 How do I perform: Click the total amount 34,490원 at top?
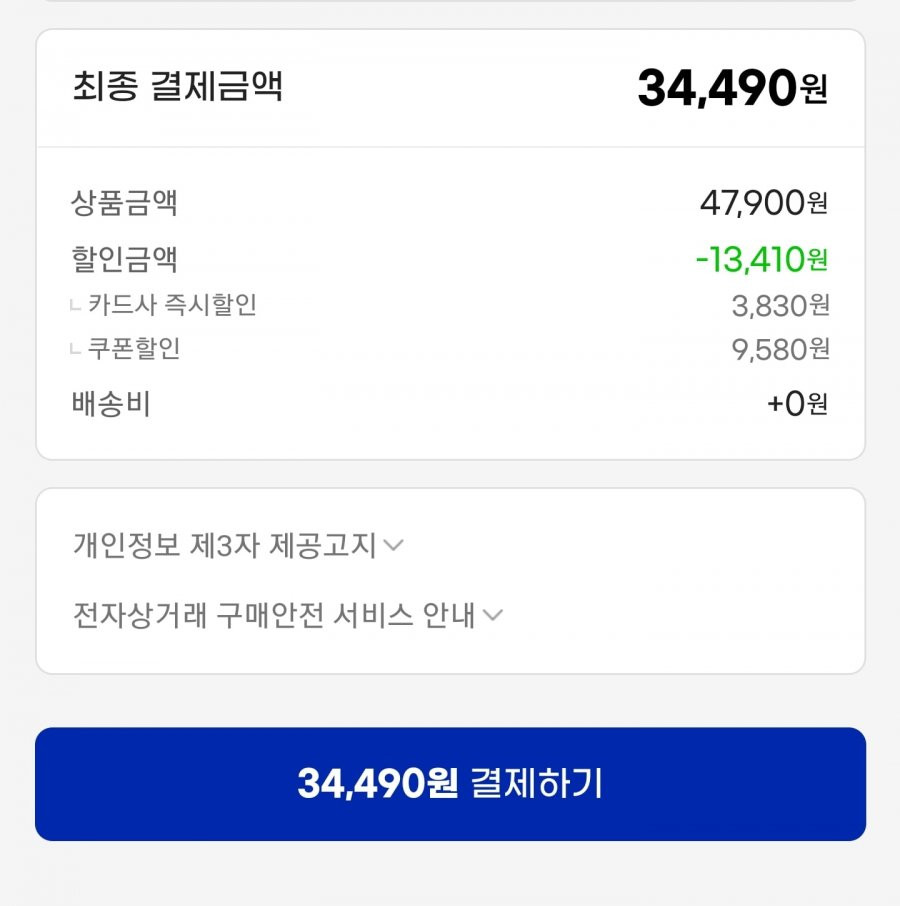(732, 88)
